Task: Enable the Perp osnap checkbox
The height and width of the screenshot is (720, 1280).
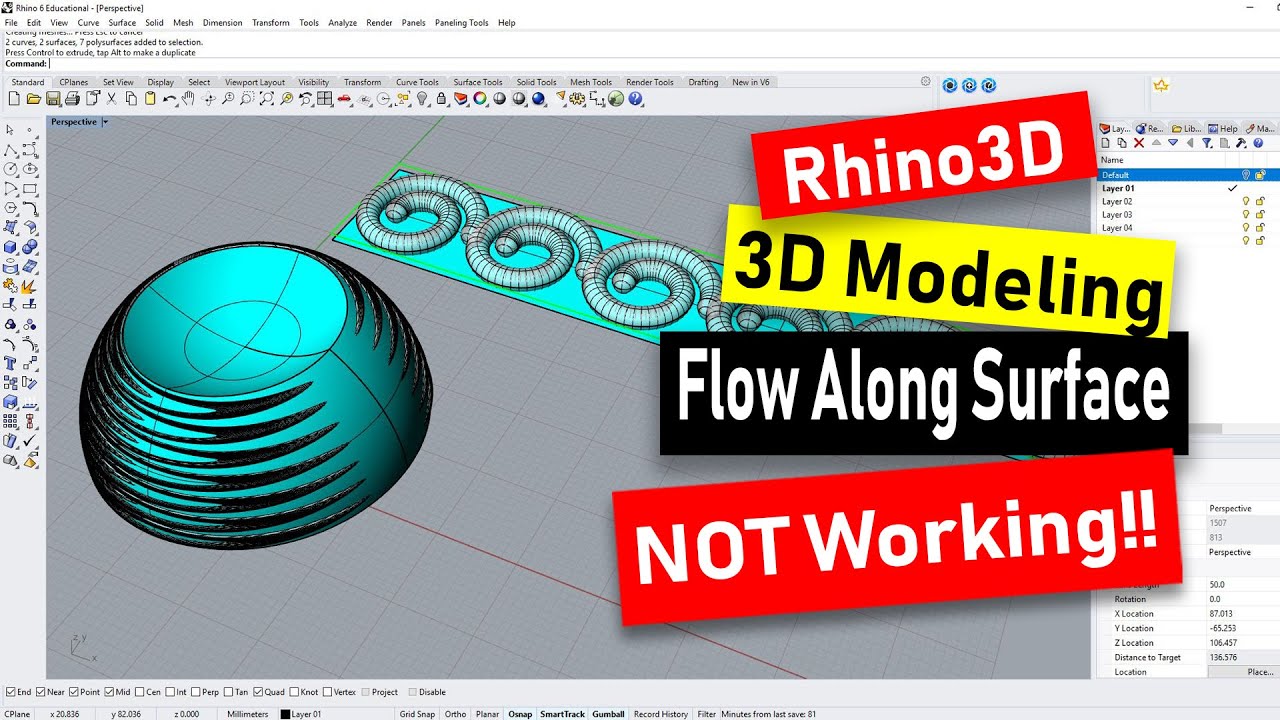Action: point(196,692)
